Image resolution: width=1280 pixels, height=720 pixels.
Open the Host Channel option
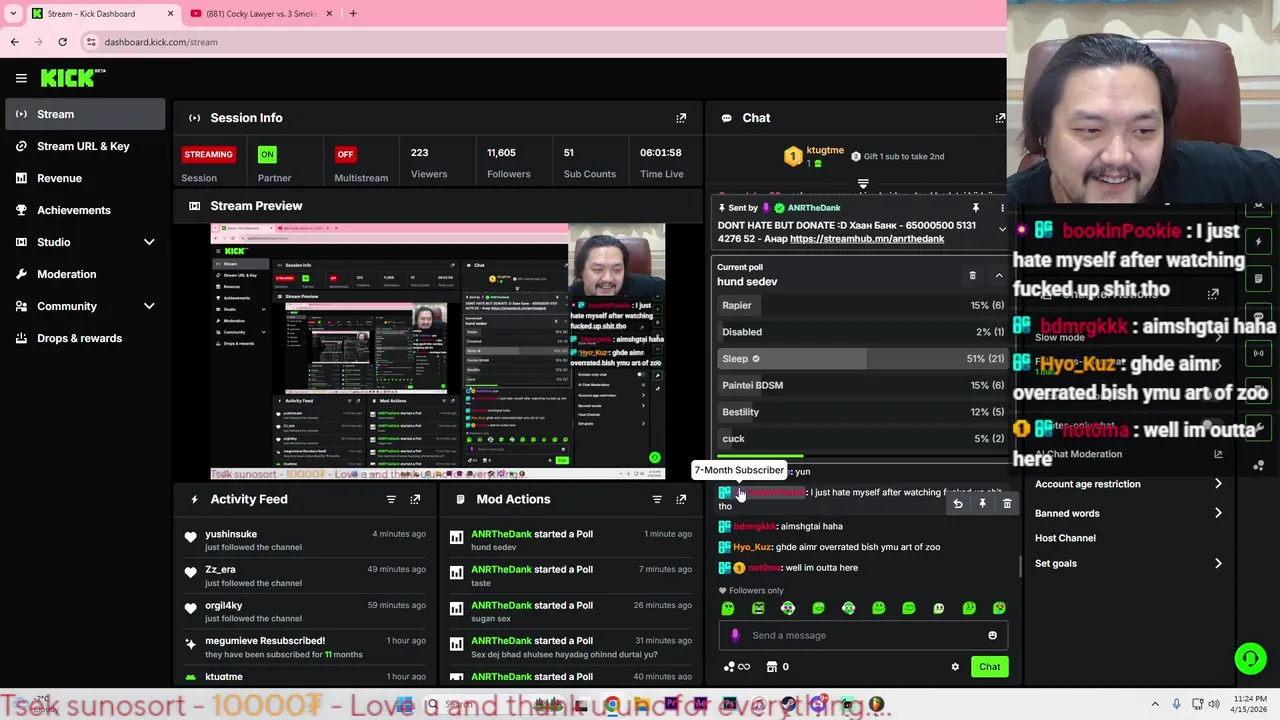tap(1065, 538)
